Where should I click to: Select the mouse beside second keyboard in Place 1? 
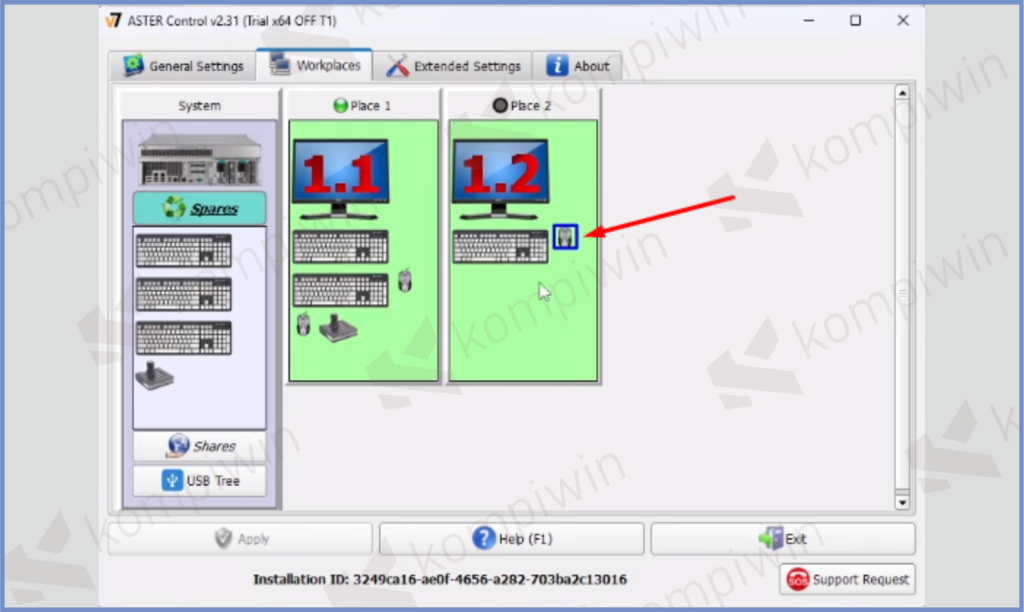click(x=404, y=281)
